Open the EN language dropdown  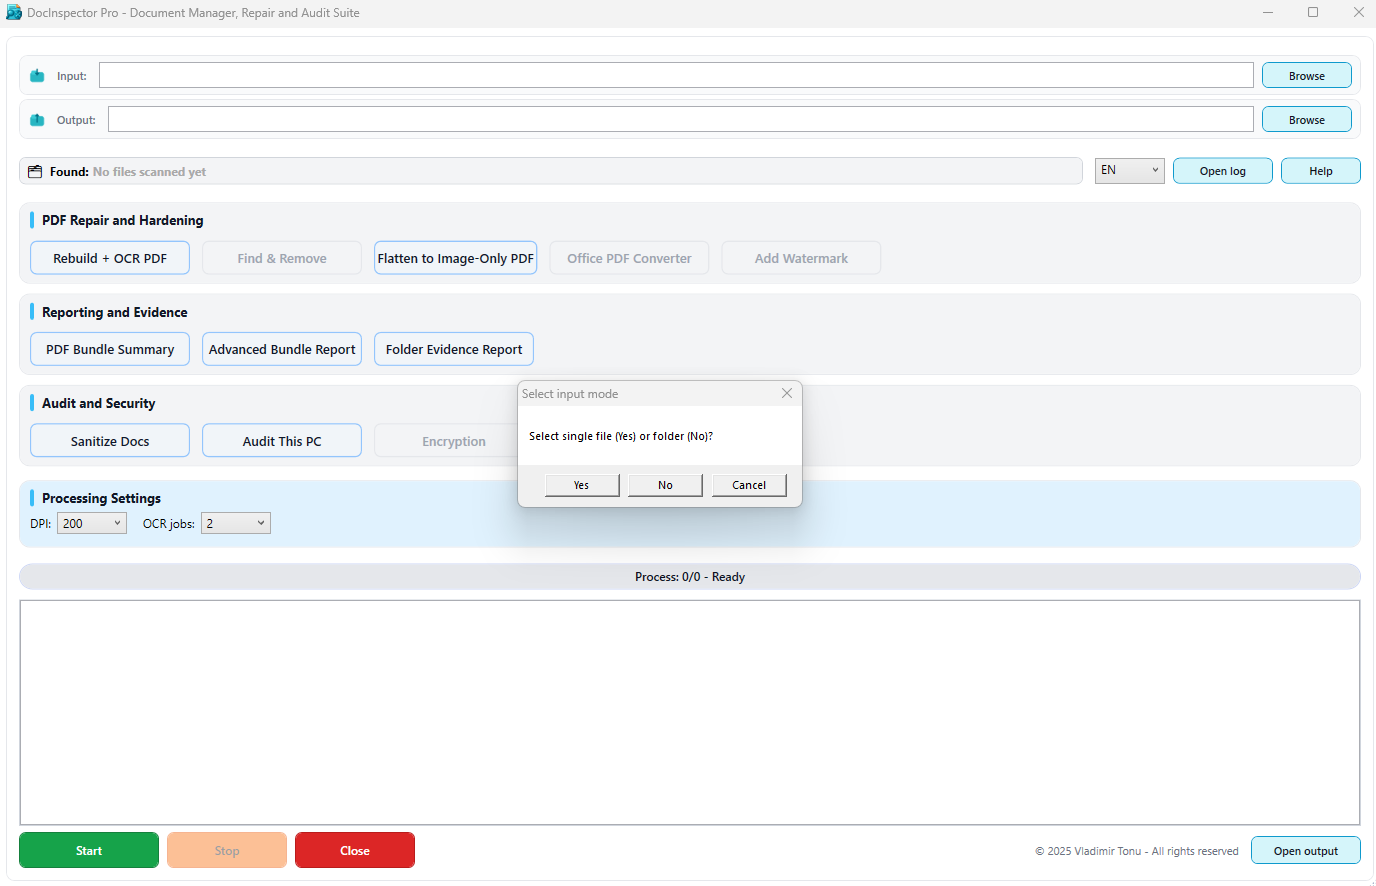(x=1129, y=170)
